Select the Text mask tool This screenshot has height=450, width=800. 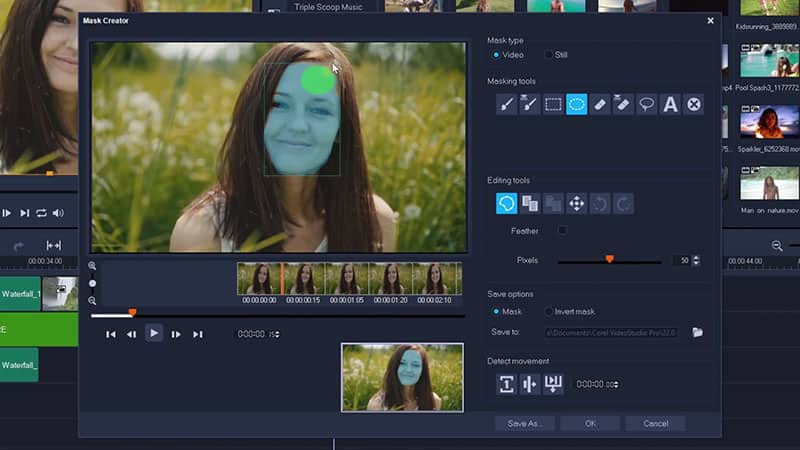pos(670,104)
